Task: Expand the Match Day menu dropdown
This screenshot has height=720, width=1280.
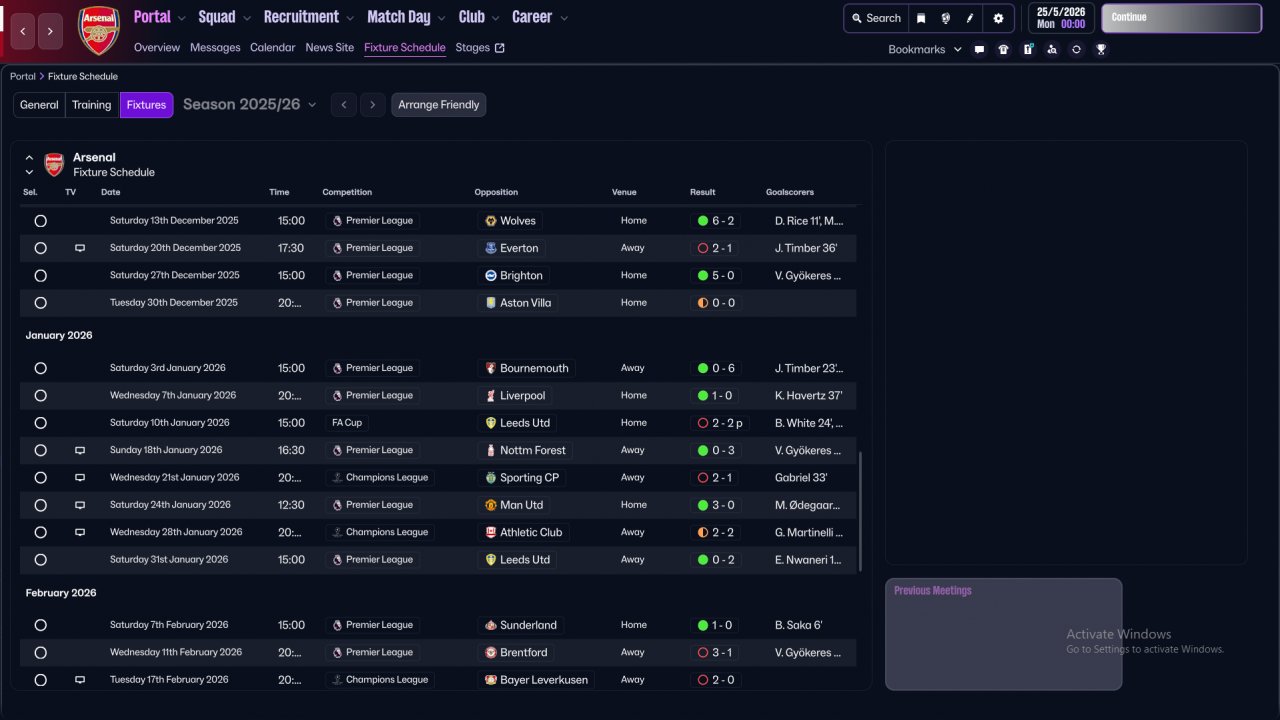Action: pyautogui.click(x=441, y=18)
